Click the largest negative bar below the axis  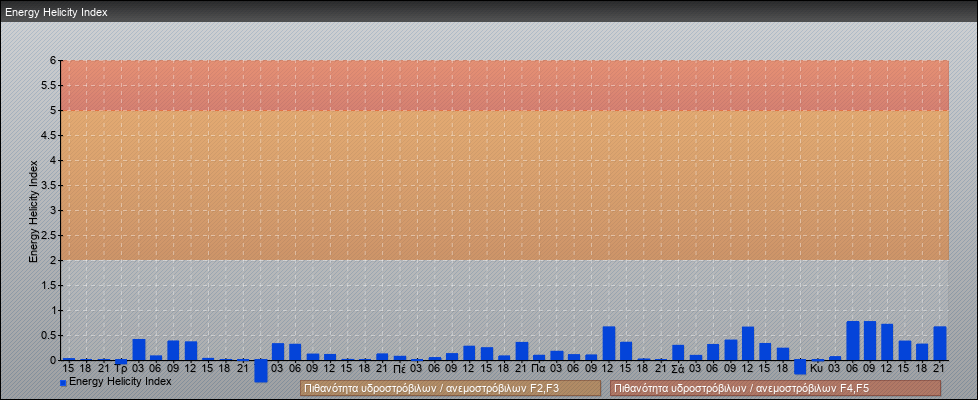point(261,371)
